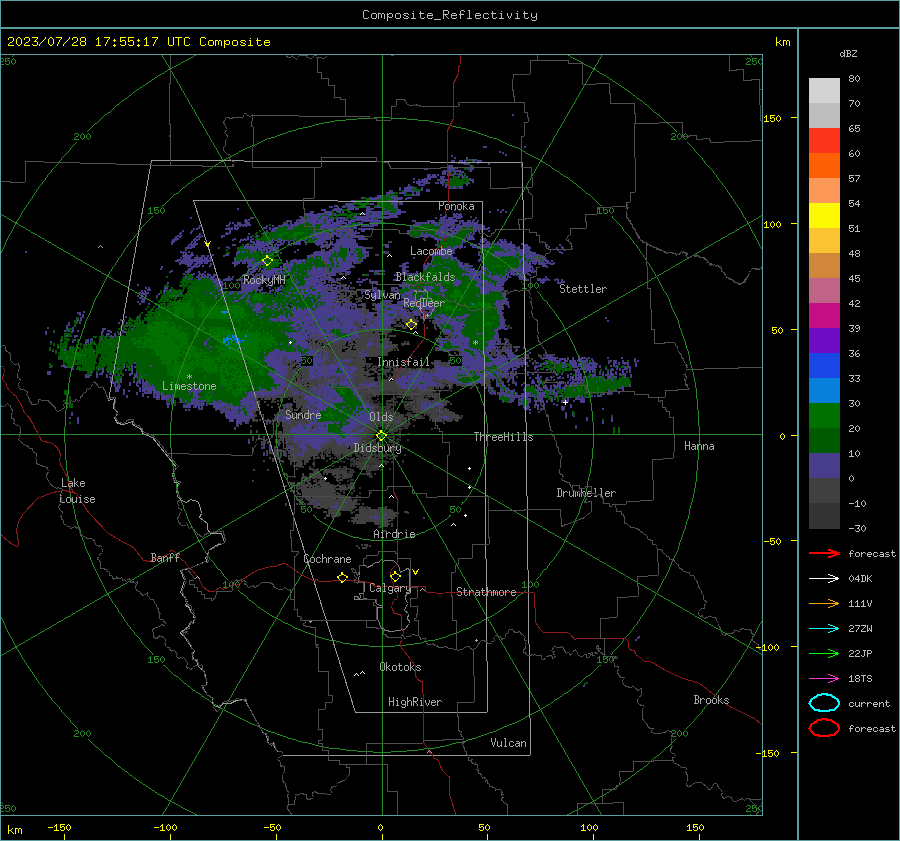Click the Composite_Reflectivity title
Screen dimensions: 900x841
450,15
